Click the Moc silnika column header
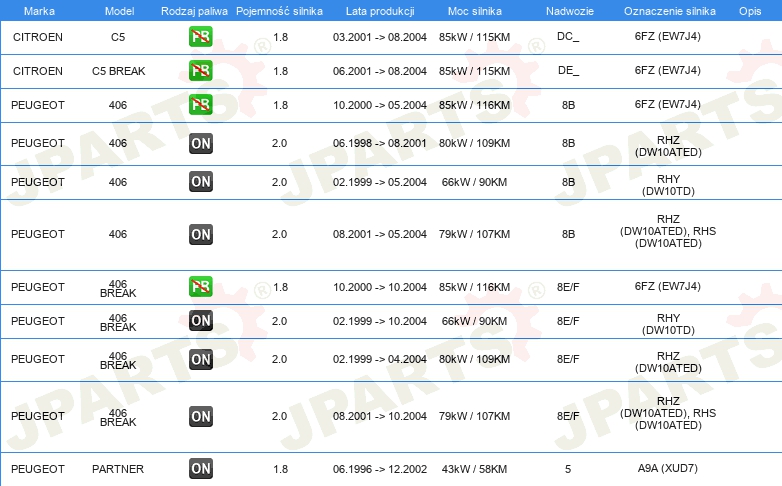Image resolution: width=782 pixels, height=486 pixels. tap(475, 11)
